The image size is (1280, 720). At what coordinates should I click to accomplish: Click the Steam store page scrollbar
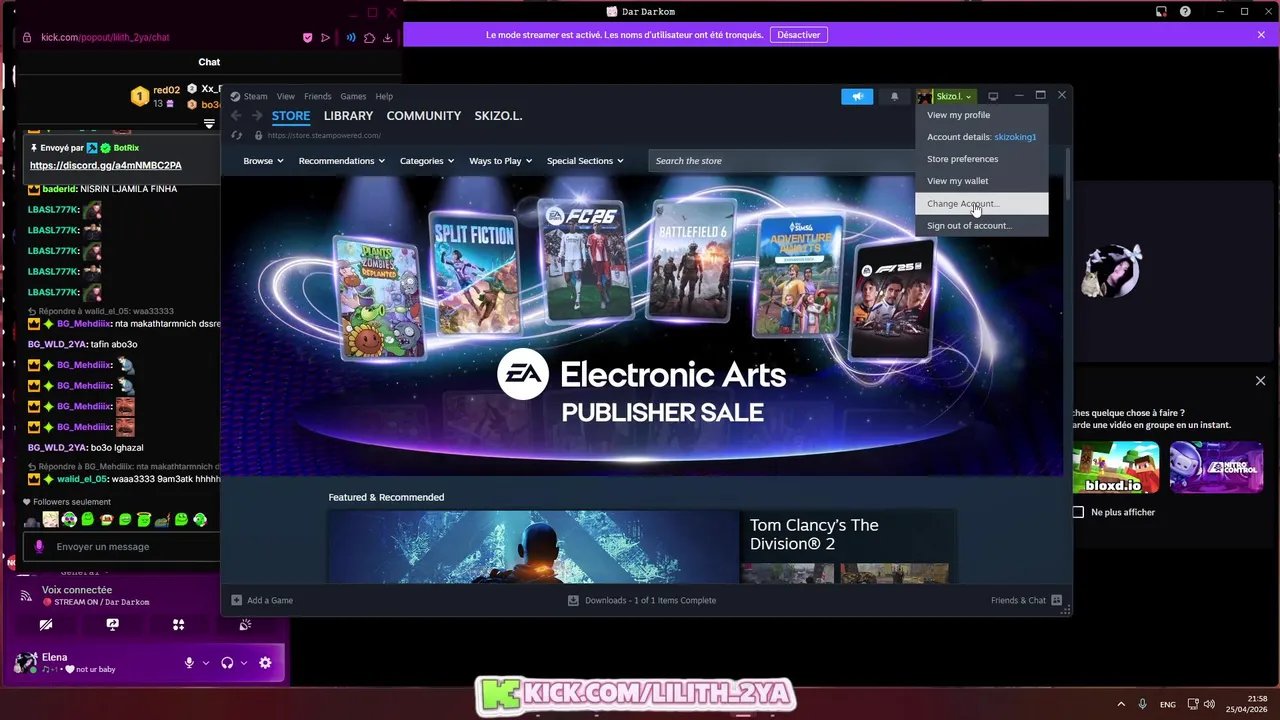click(1068, 172)
